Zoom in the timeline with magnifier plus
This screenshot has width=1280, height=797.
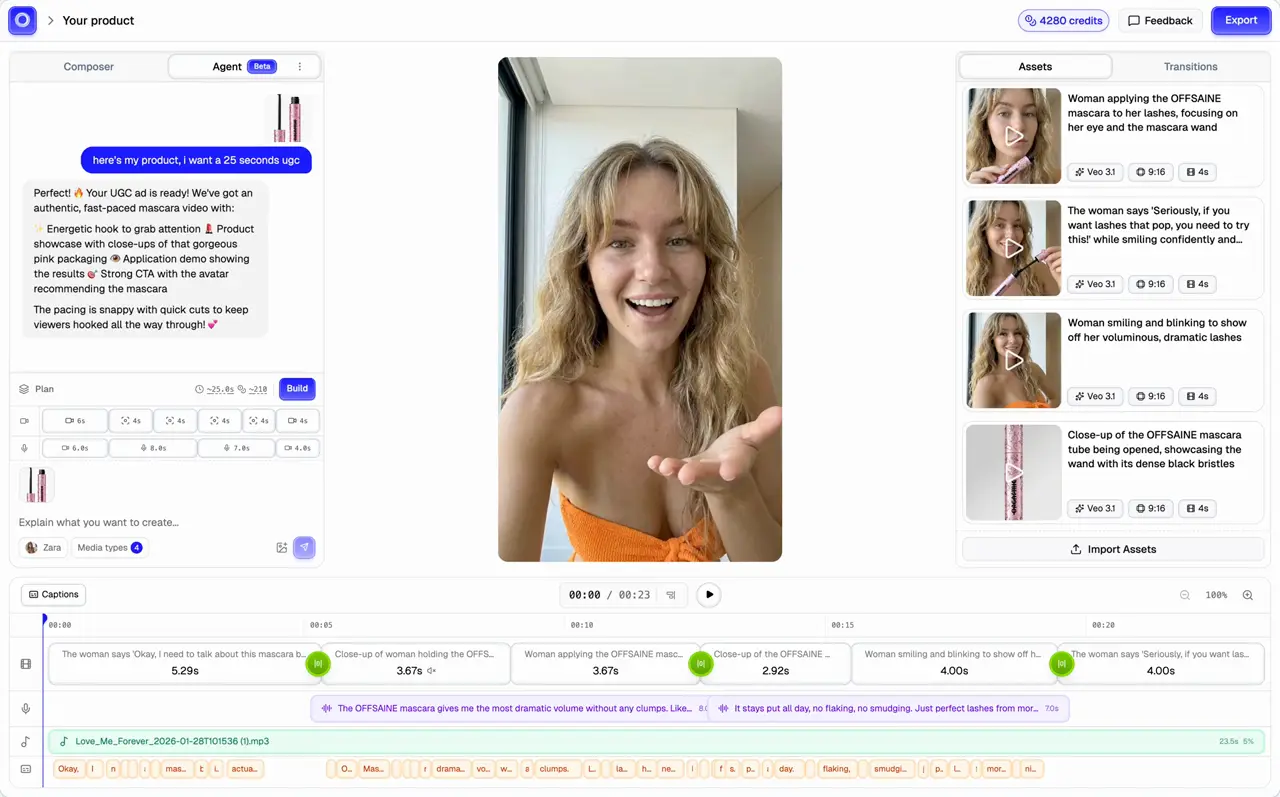[1247, 595]
